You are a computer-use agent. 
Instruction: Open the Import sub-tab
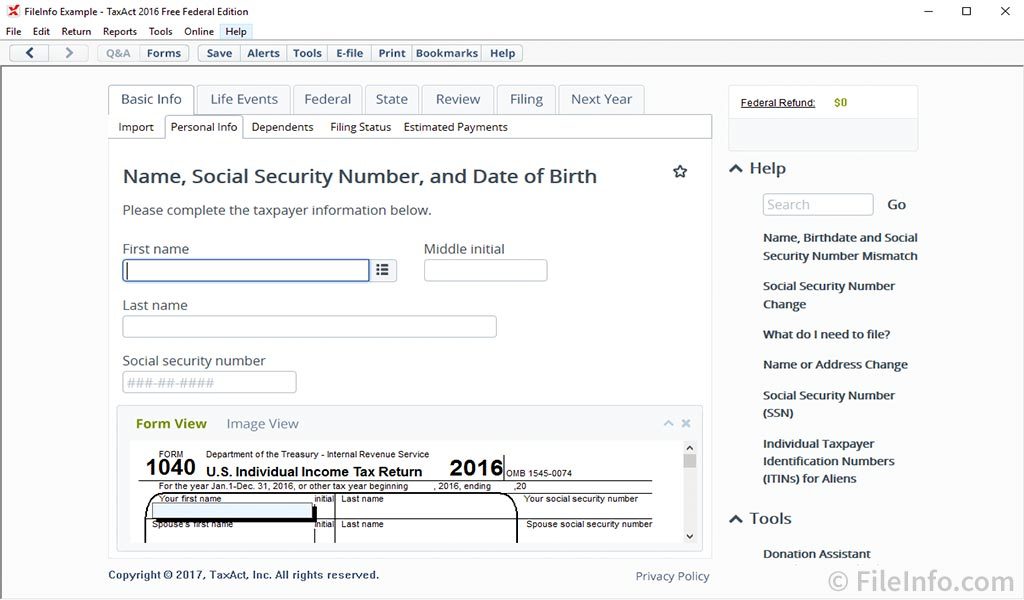136,127
